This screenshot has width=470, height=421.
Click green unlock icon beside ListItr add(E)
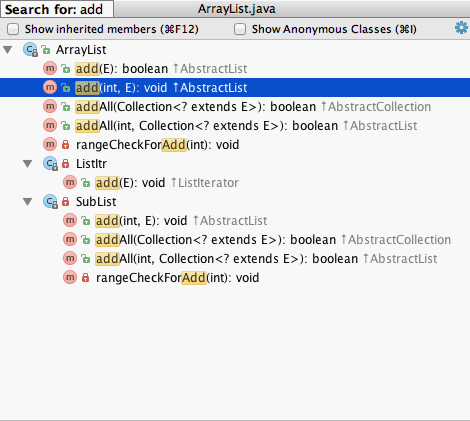point(86,183)
